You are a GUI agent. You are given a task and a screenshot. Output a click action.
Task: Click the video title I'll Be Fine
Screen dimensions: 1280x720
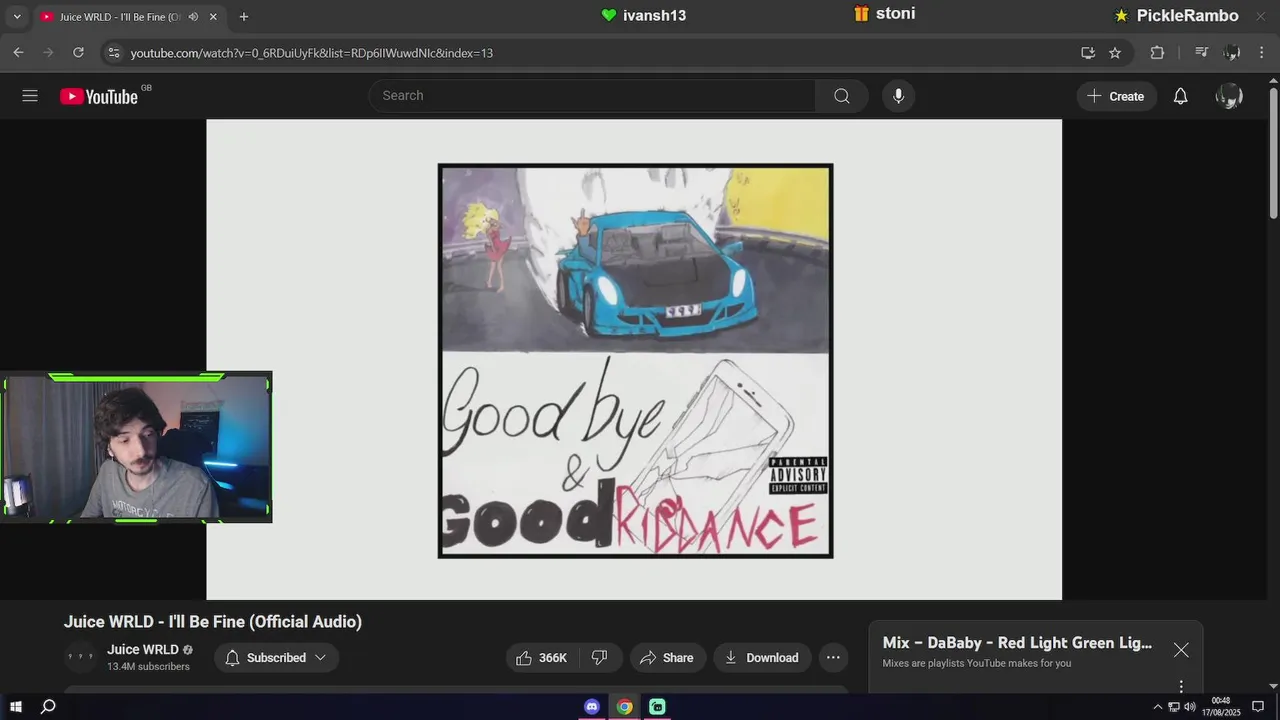[213, 622]
